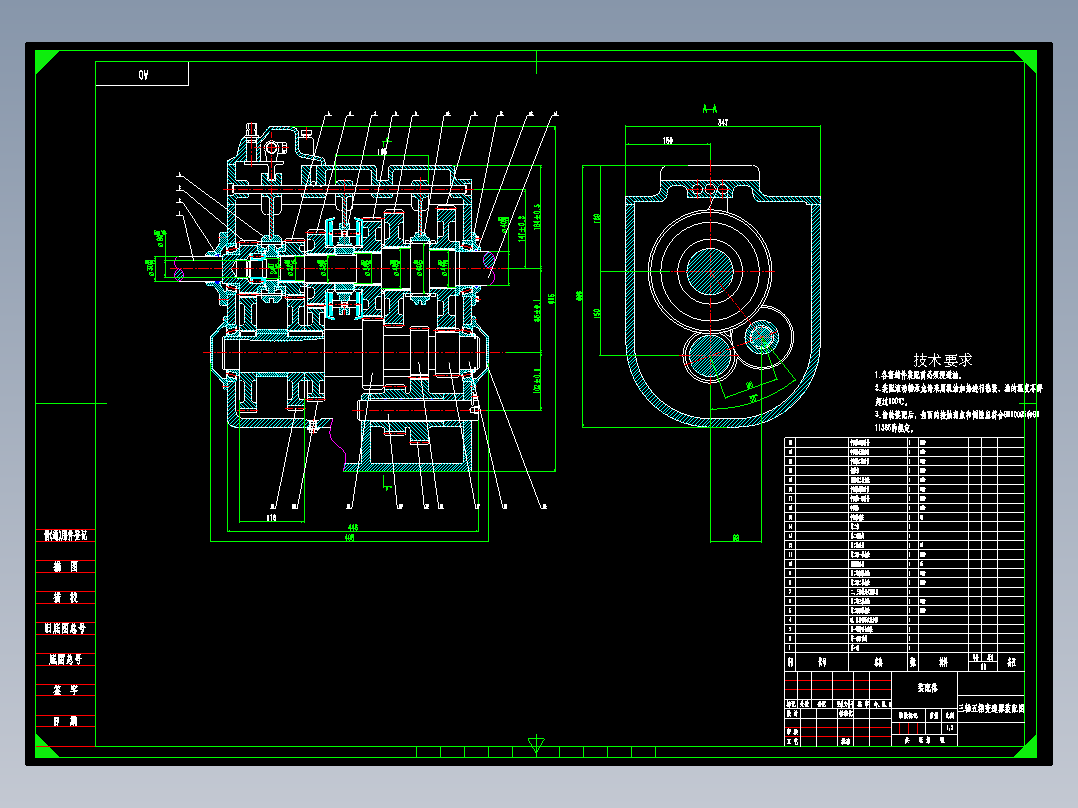1078x808 pixels.
Task: Click the 技术要求 heading text
Action: [943, 360]
